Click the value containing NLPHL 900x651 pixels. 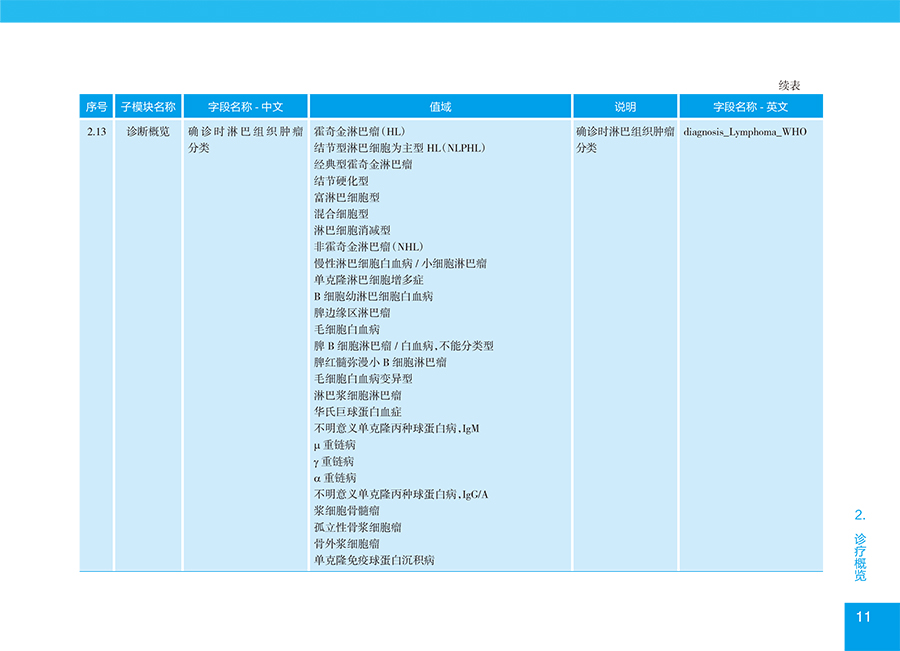coord(400,148)
